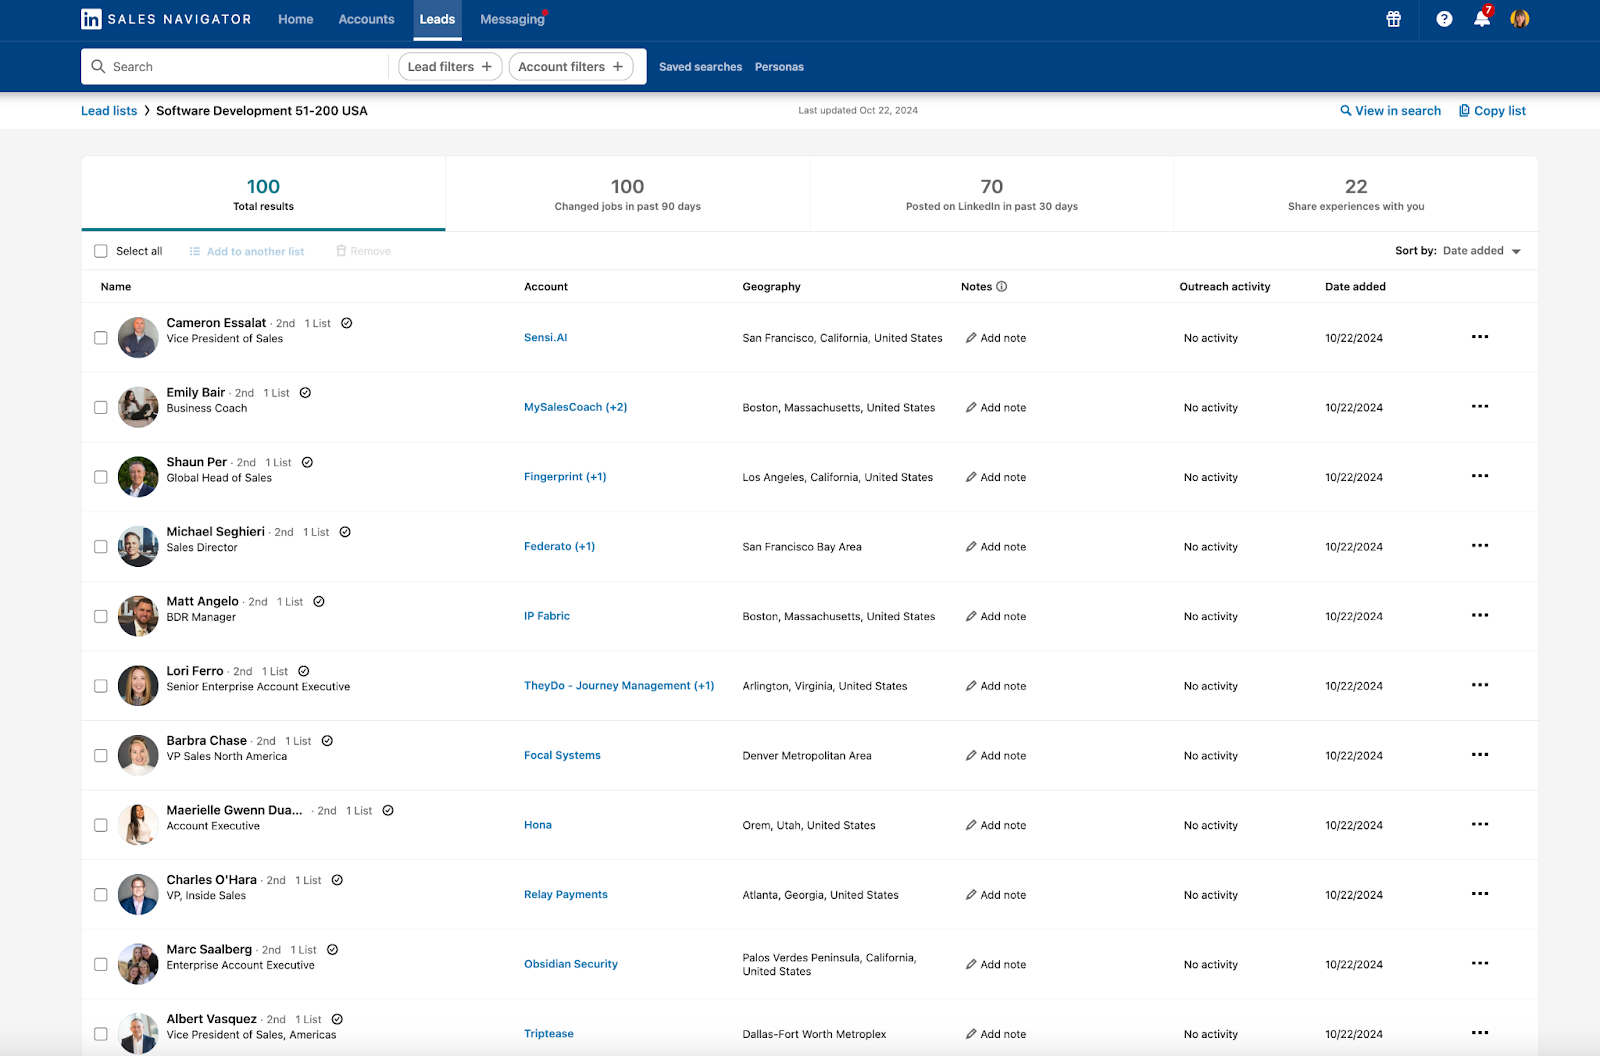Open more options for Lori Ferro

click(x=1480, y=685)
